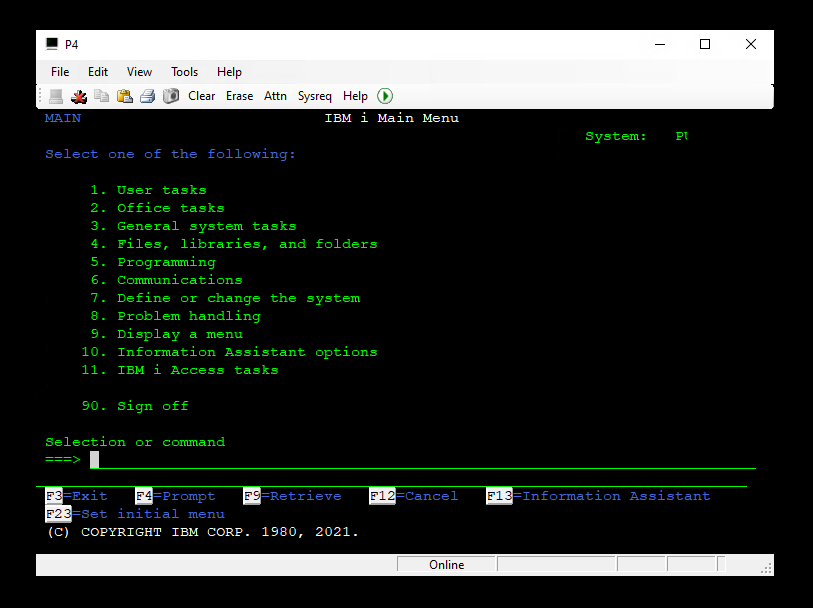Viewport: 813px width, 608px height.
Task: Click the P4 window title icon
Action: [52, 44]
